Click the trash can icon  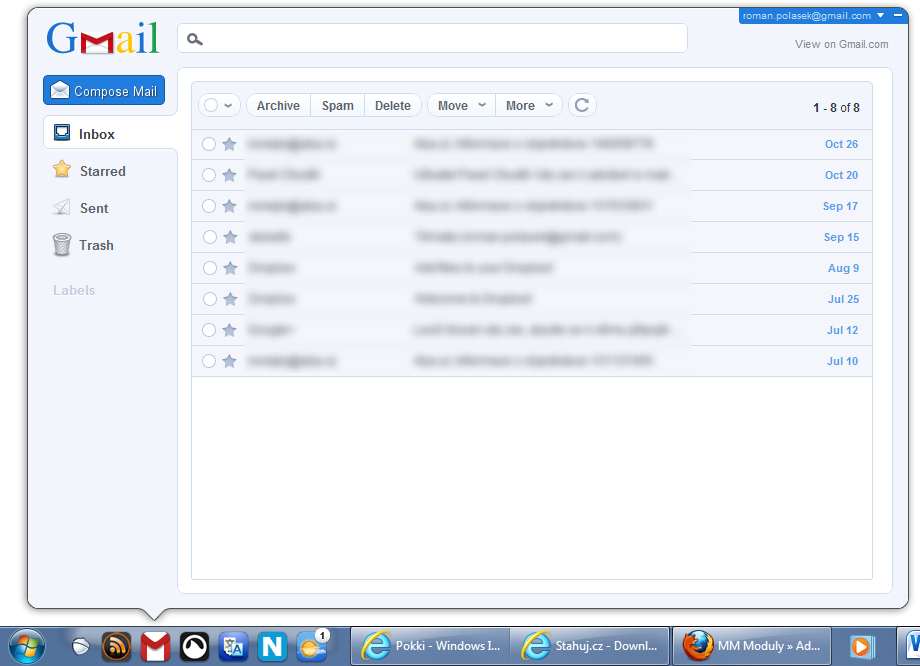(62, 244)
